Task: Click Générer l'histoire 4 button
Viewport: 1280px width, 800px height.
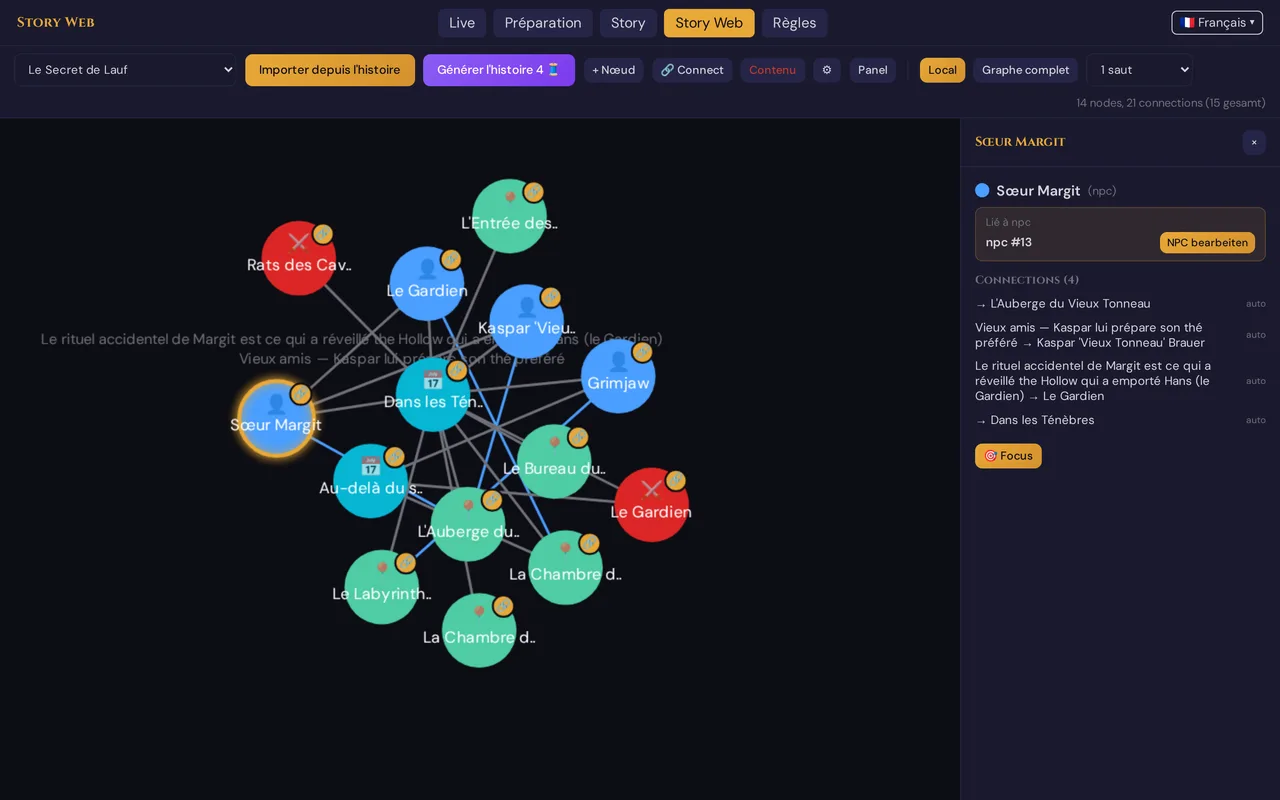Action: [x=499, y=70]
